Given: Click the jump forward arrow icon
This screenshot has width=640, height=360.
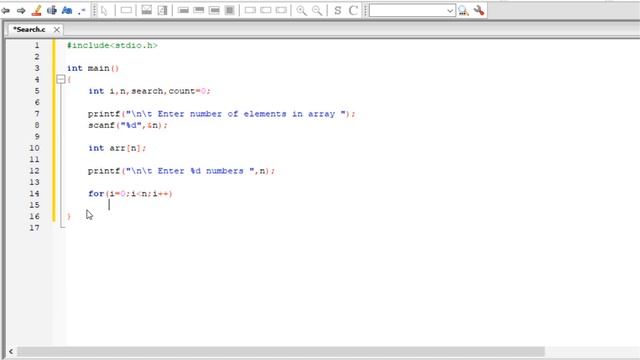Looking at the screenshot, I should 21,10.
